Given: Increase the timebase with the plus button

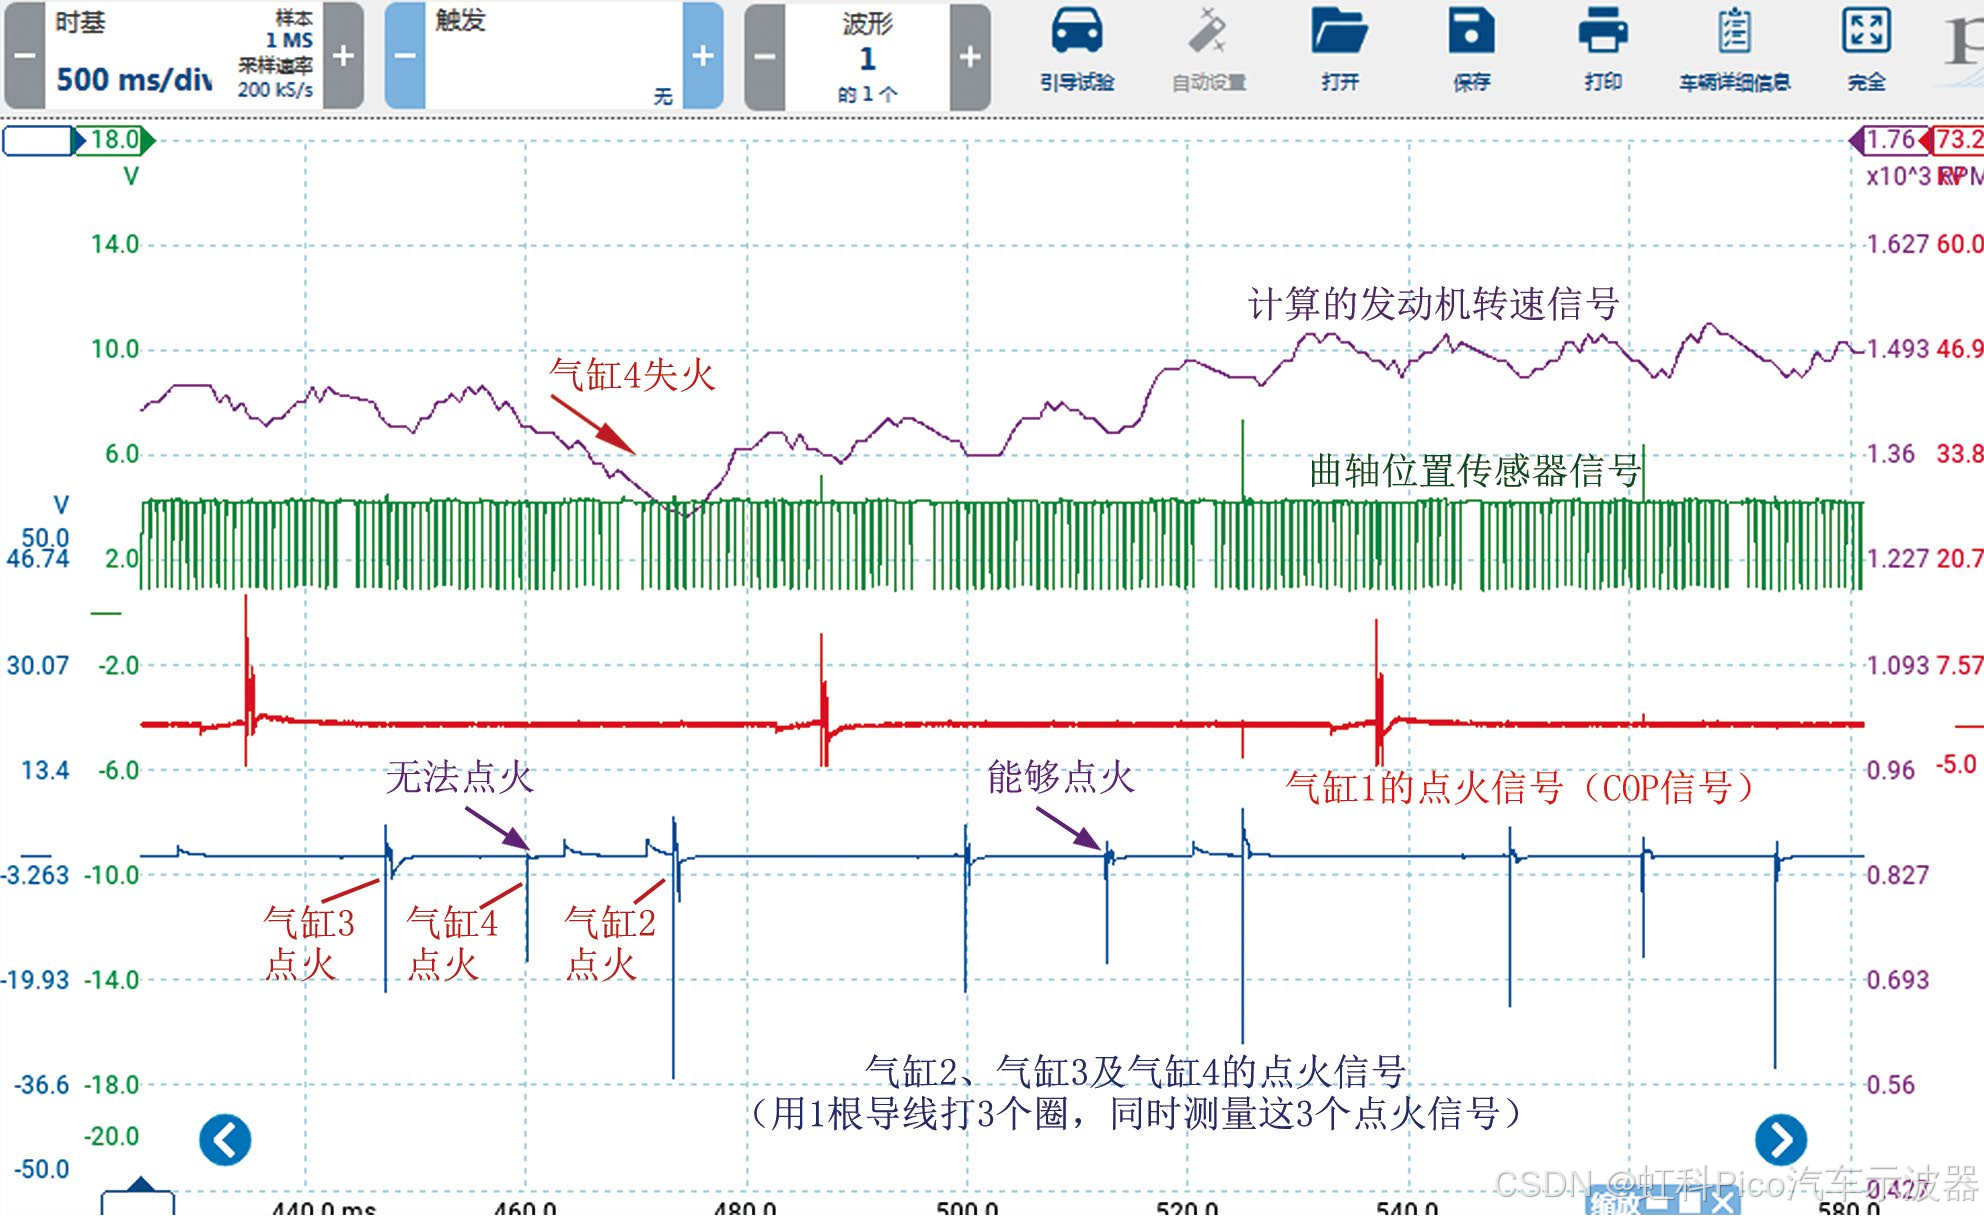Looking at the screenshot, I should pyautogui.click(x=343, y=56).
